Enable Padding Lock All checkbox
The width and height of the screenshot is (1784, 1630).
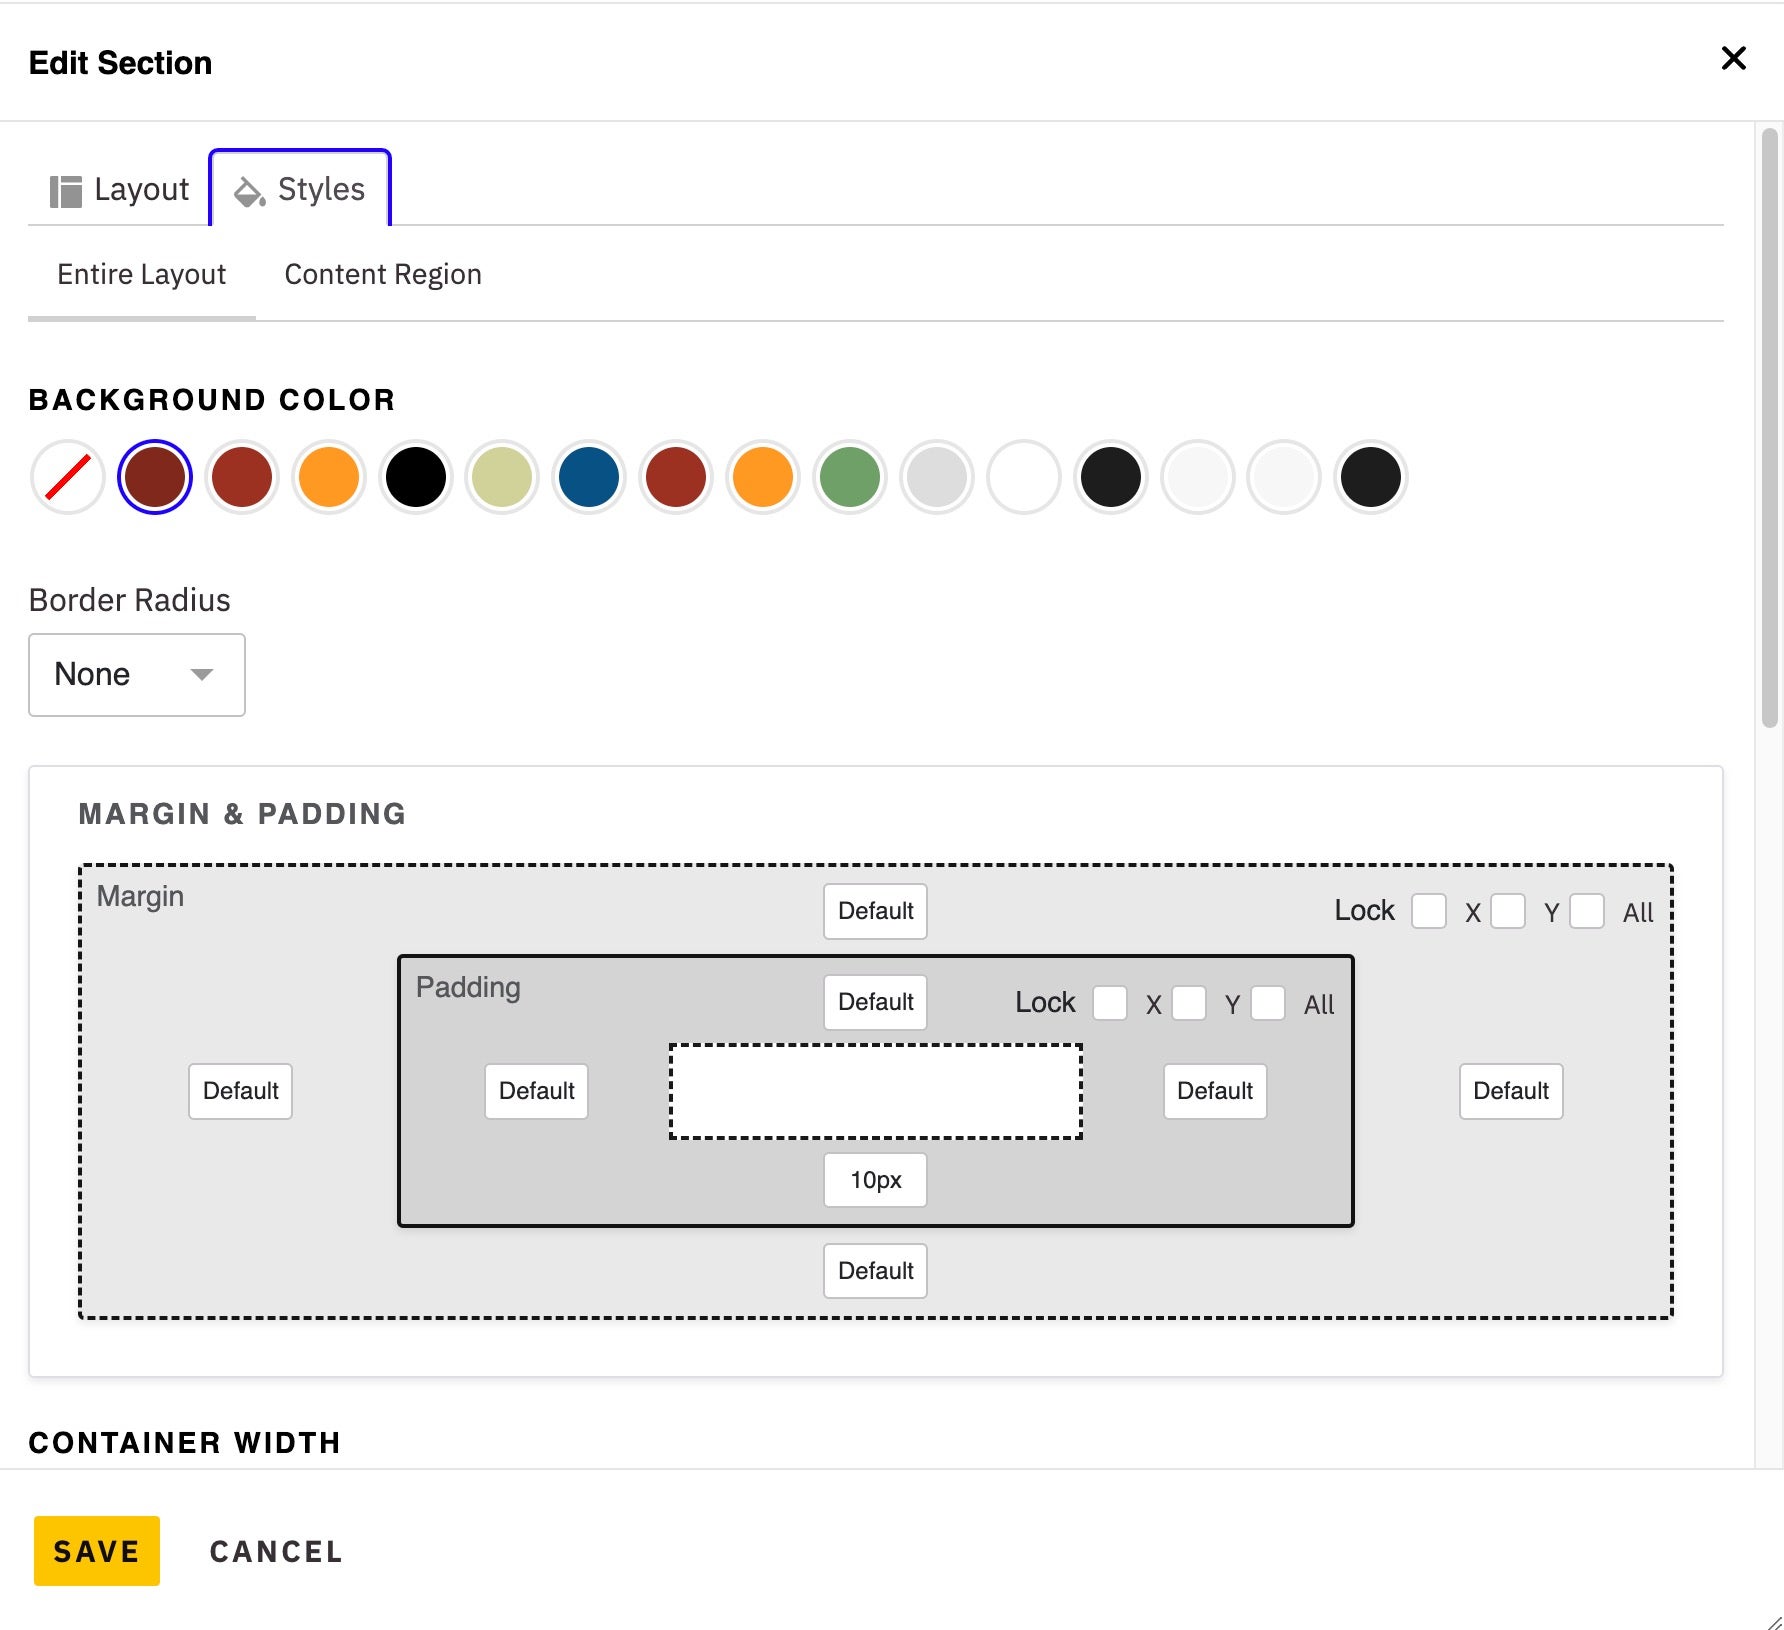click(1268, 1002)
